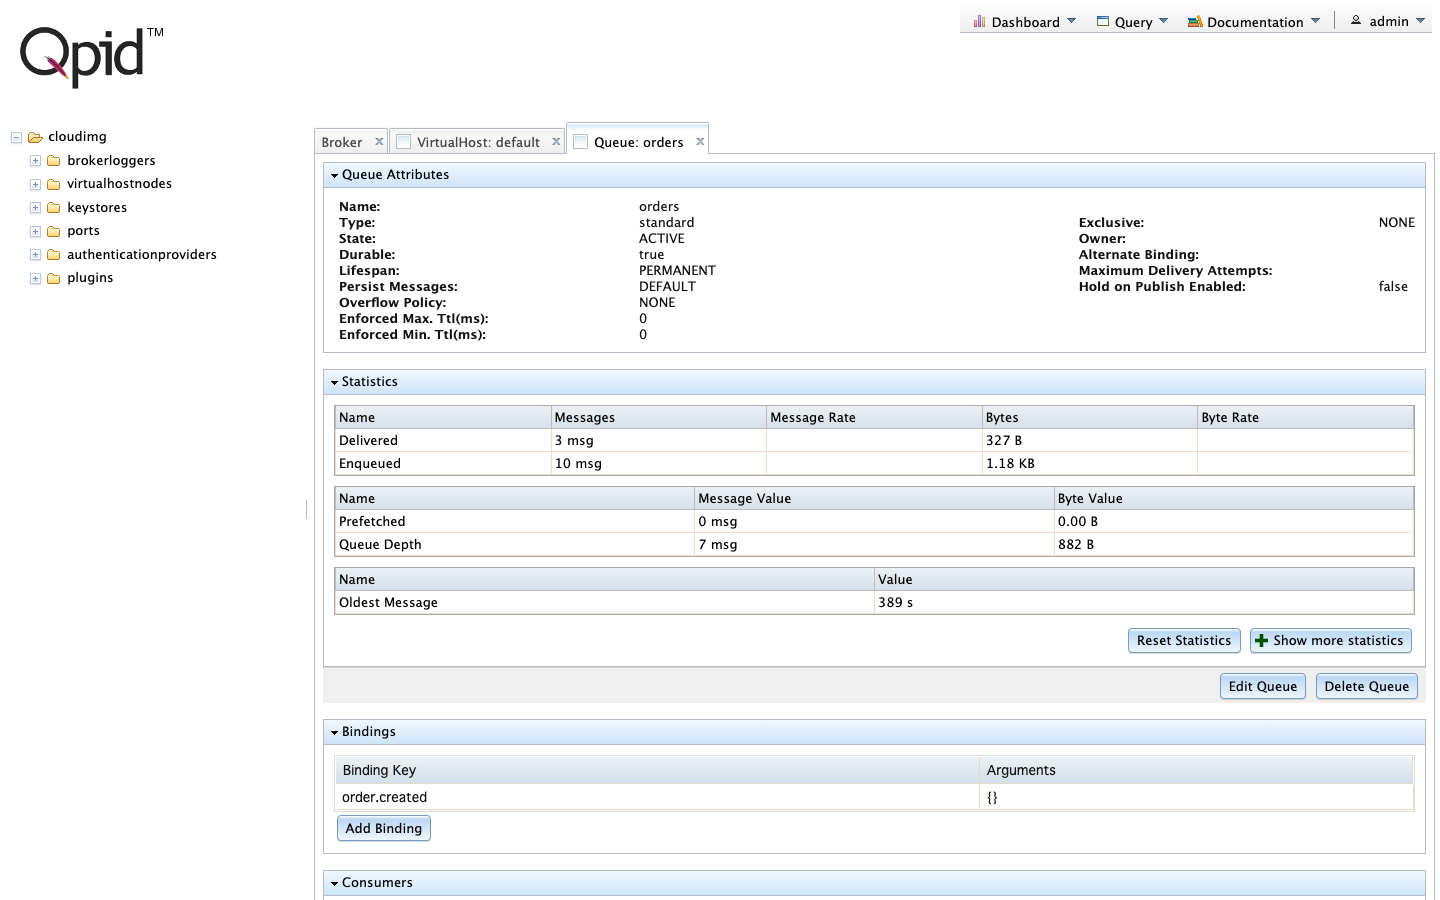The width and height of the screenshot is (1440, 900).
Task: Open the admin user menu
Action: (x=1388, y=21)
